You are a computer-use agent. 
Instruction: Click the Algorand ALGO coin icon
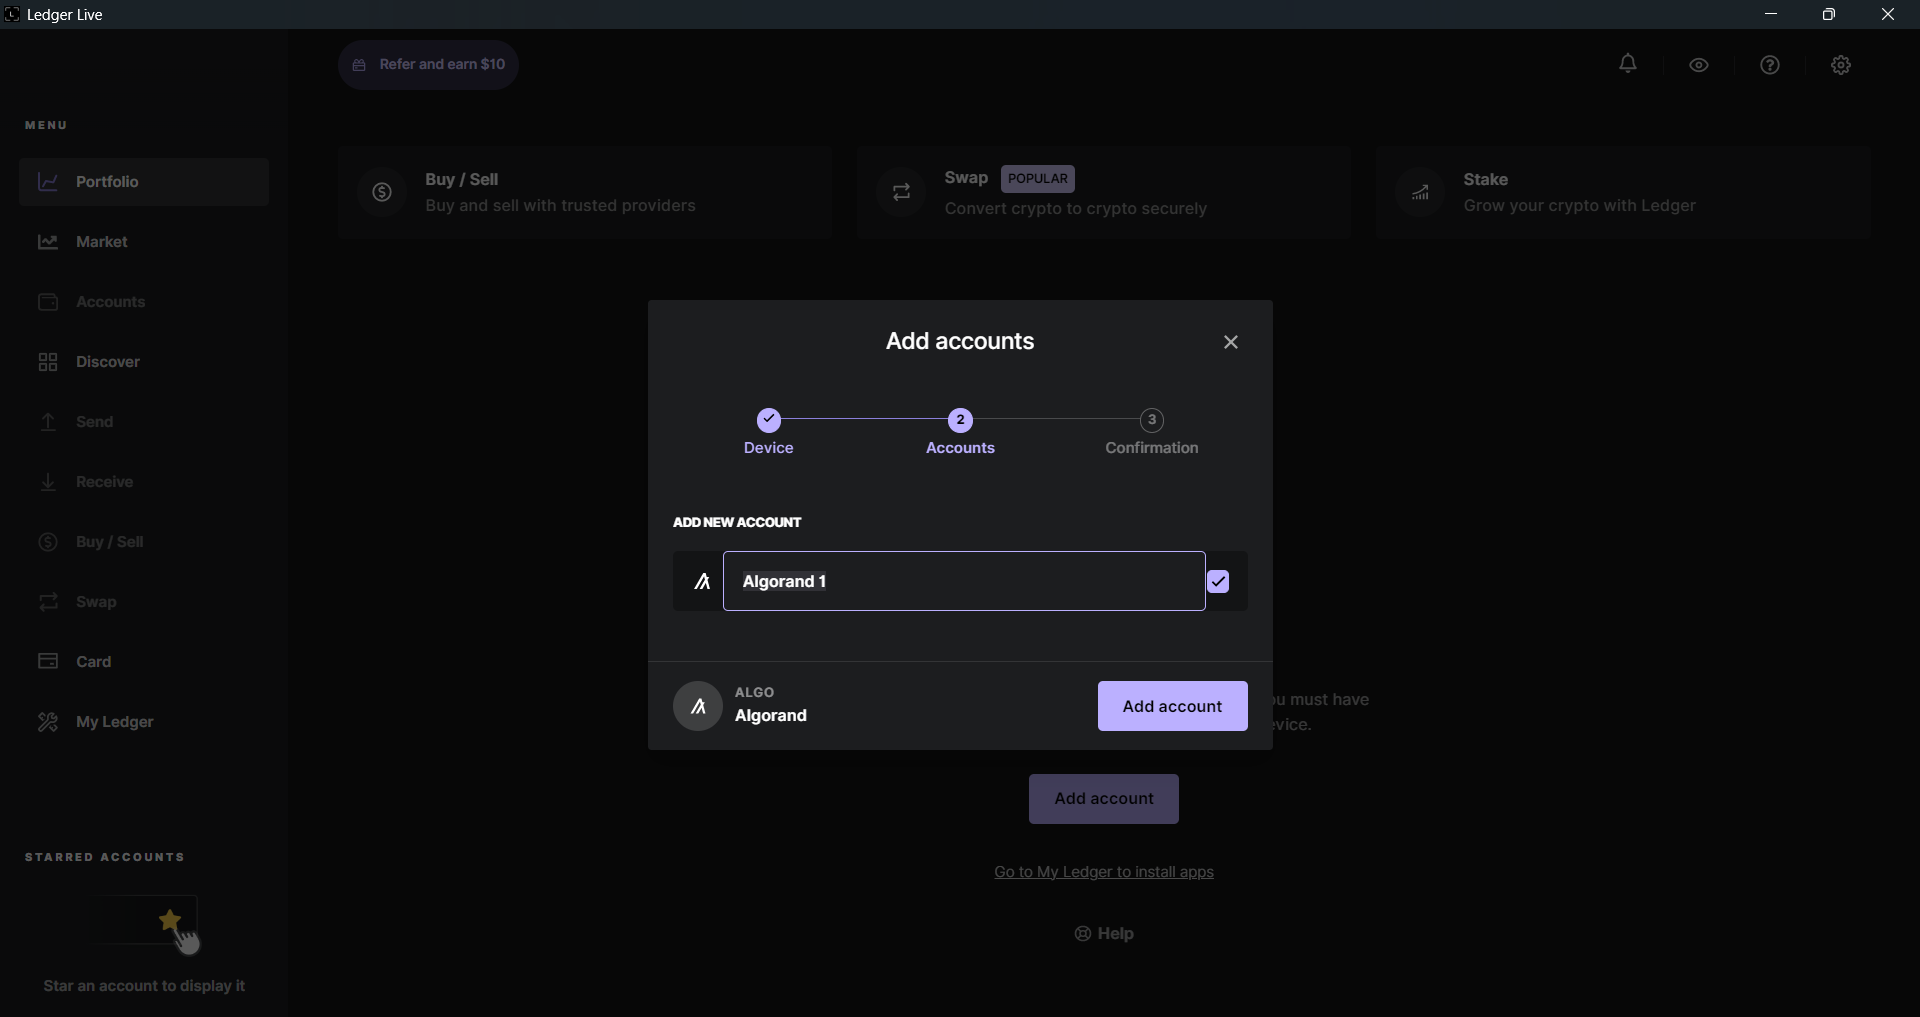[x=698, y=706]
